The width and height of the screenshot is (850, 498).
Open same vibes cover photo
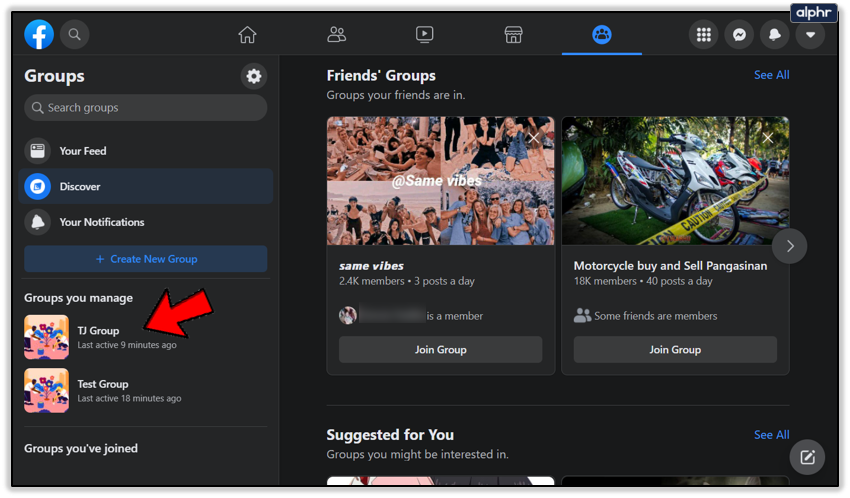point(440,181)
